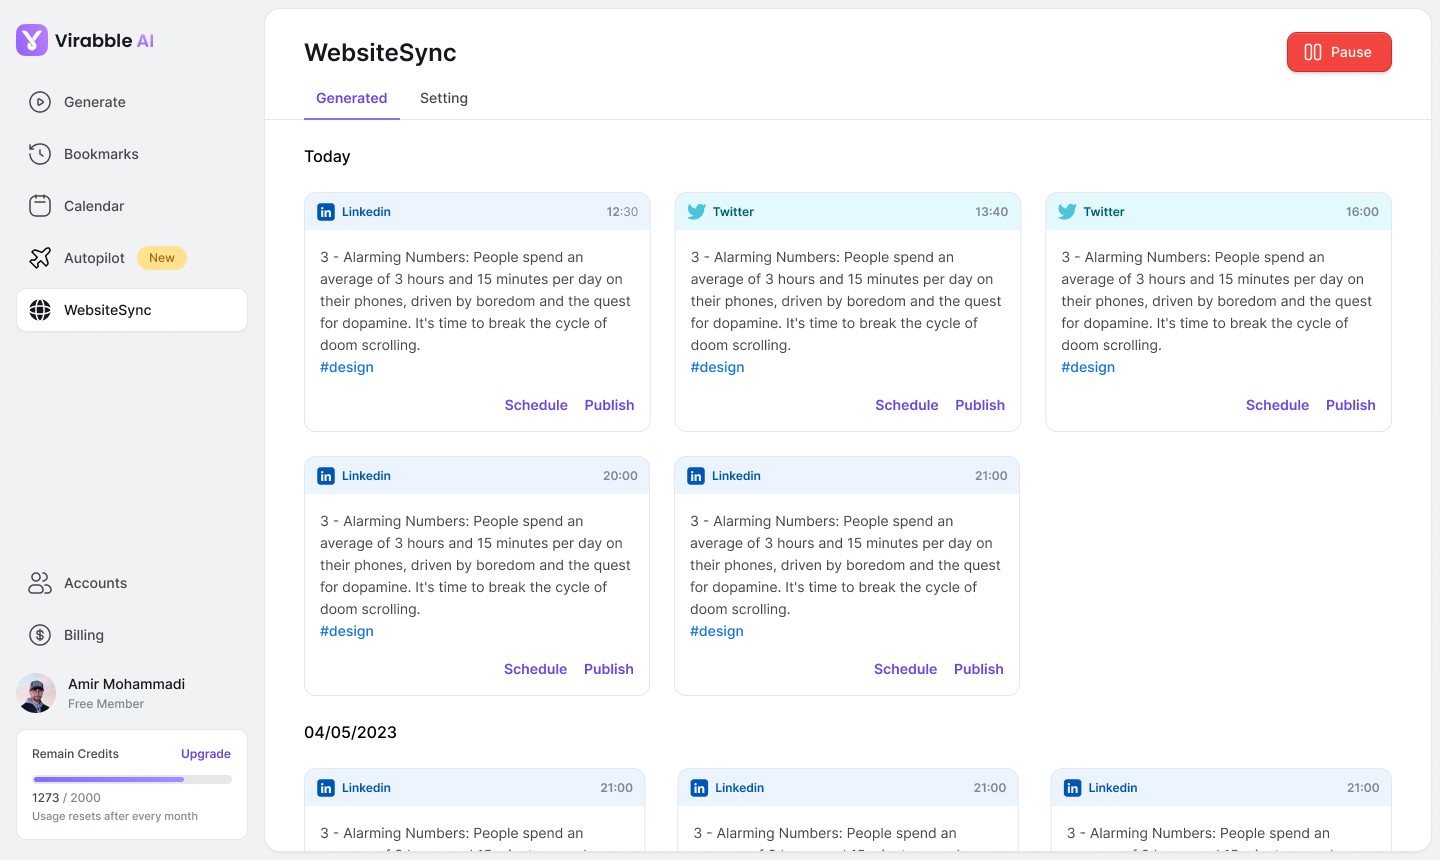Click the 21:00 time on today's LinkedIn card
Screen dimensions: 1440x860
click(x=991, y=476)
